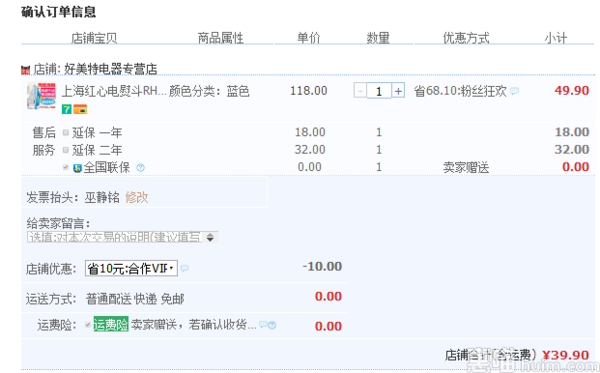
Task: Click the 单价 column header
Action: [308, 38]
